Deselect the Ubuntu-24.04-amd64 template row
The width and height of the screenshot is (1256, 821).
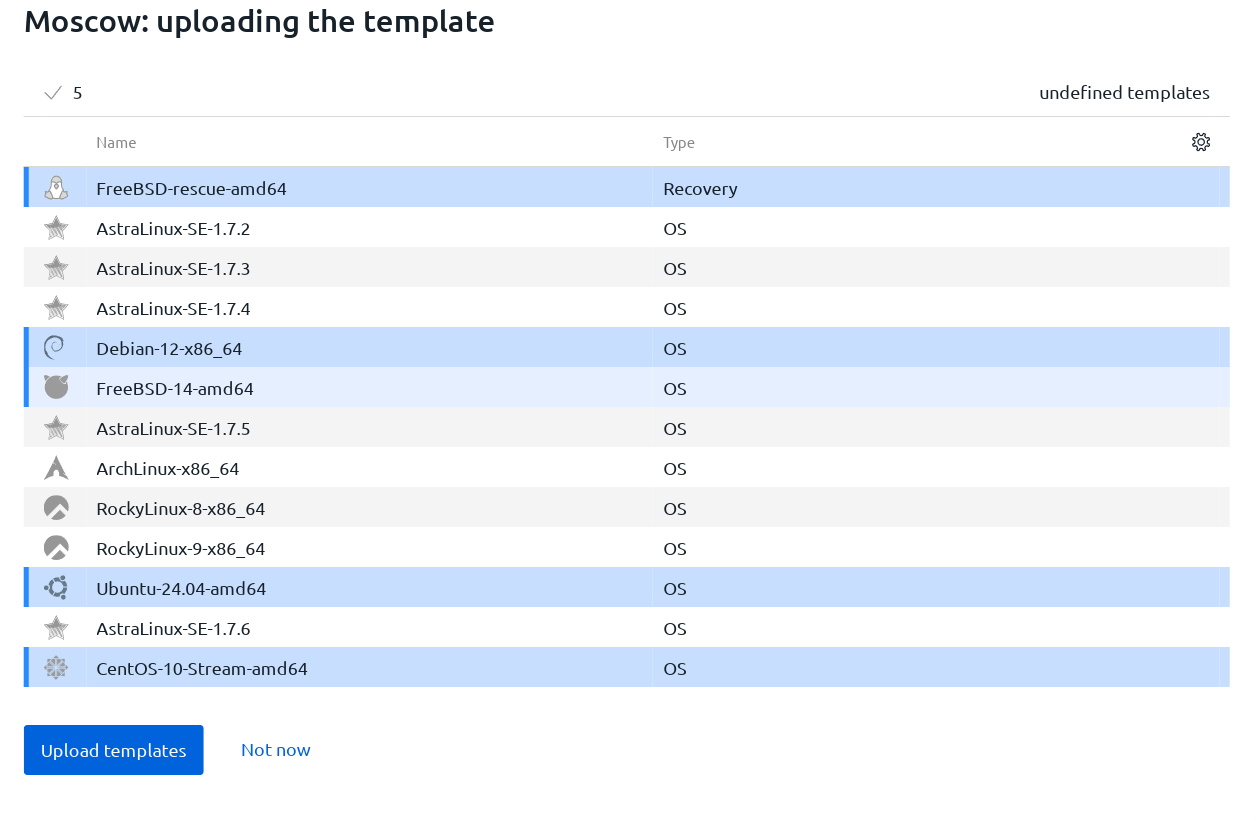(400, 588)
